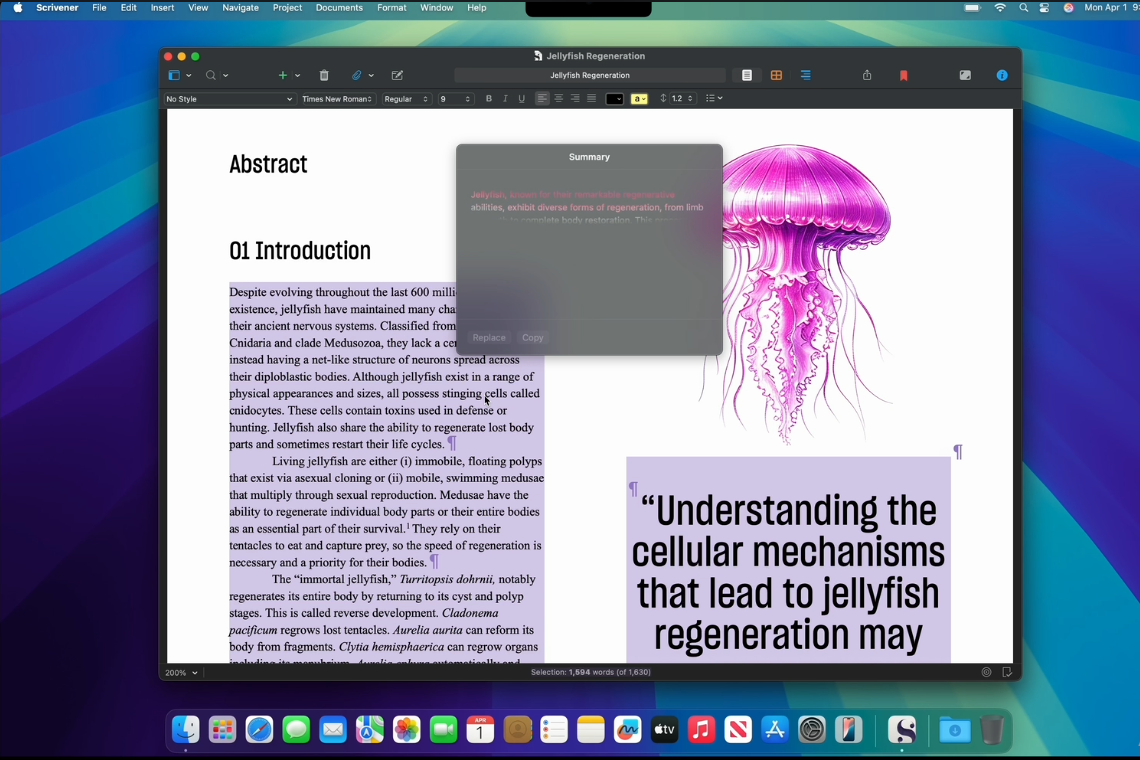Open Spotlight search in menu bar

coord(1024,7)
